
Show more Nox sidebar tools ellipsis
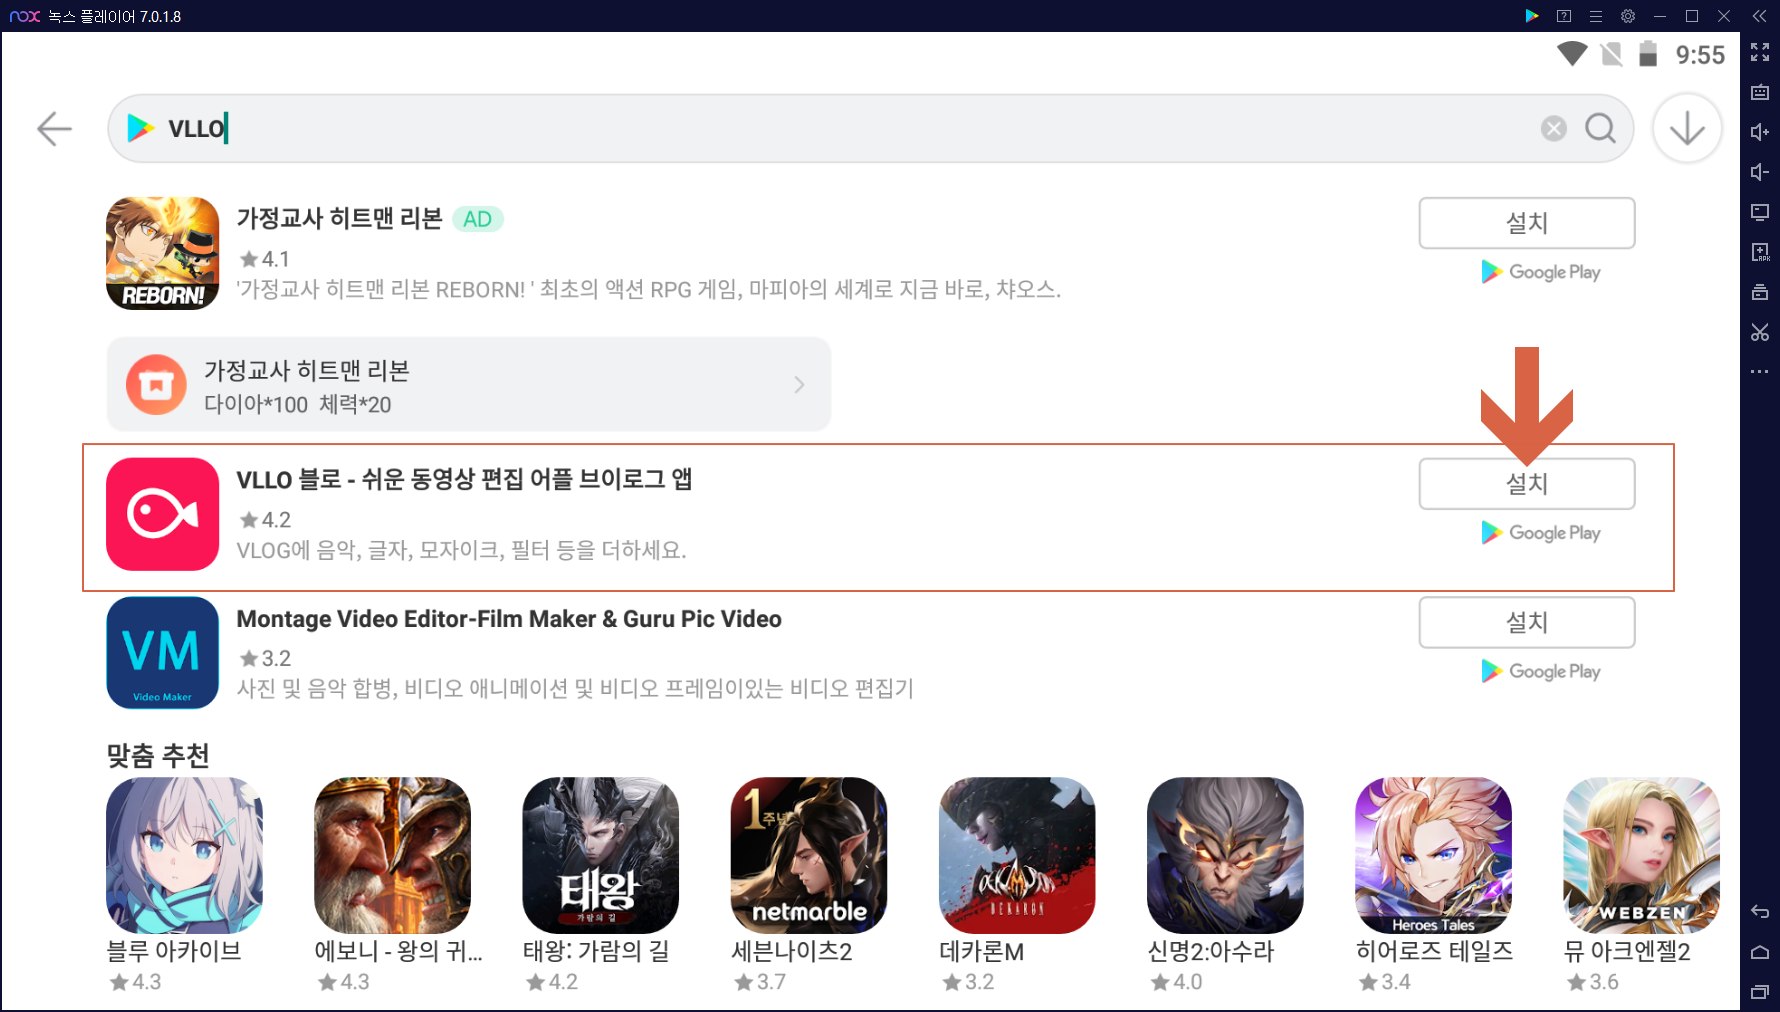tap(1760, 372)
